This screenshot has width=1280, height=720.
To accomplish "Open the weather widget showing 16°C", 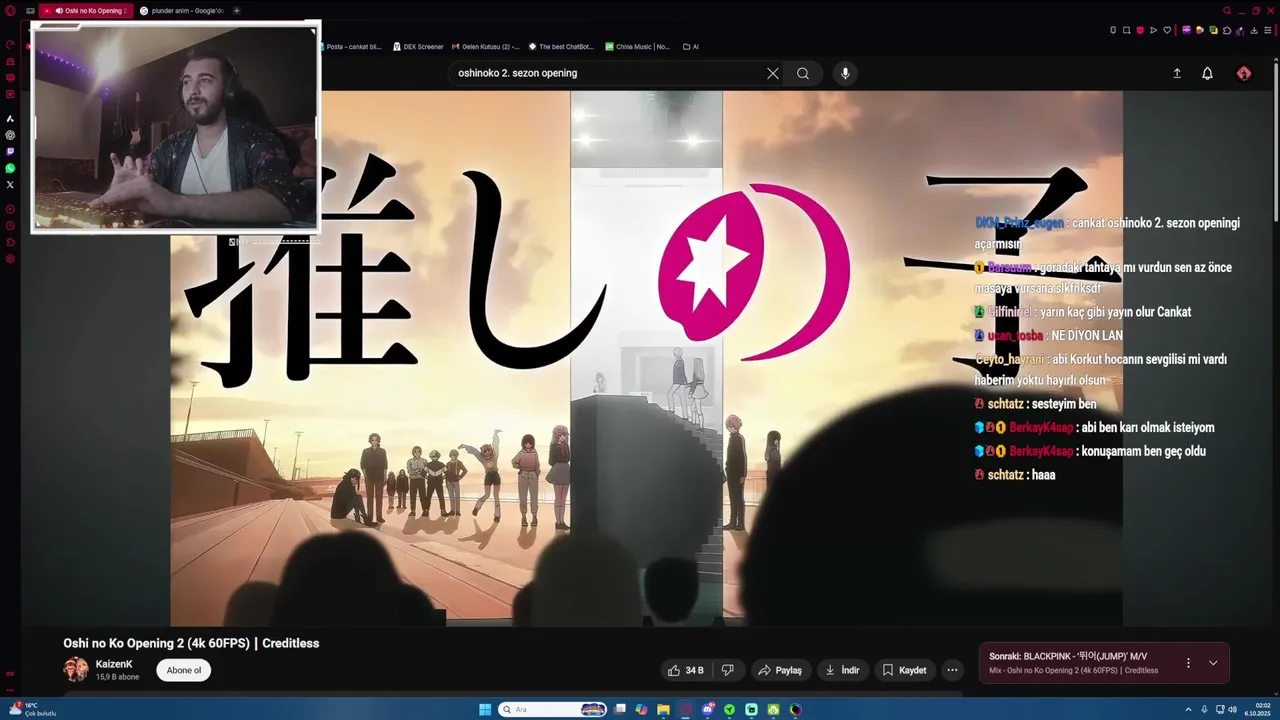I will pyautogui.click(x=32, y=709).
